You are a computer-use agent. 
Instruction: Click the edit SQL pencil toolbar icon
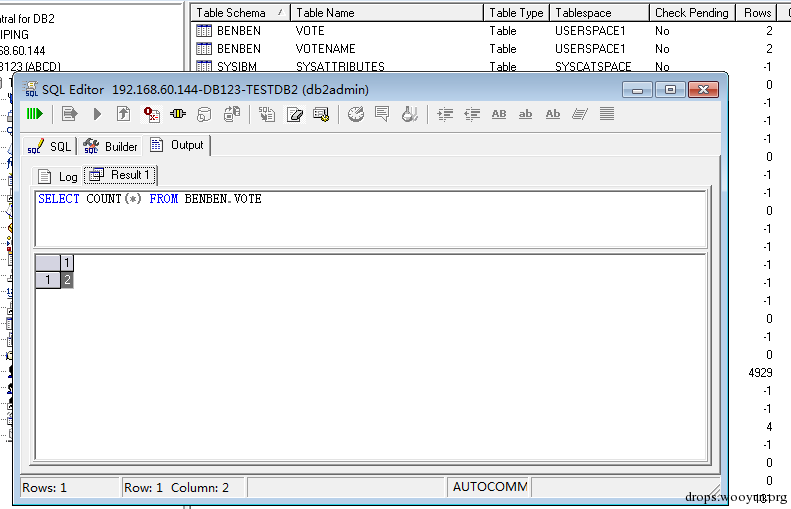point(294,115)
